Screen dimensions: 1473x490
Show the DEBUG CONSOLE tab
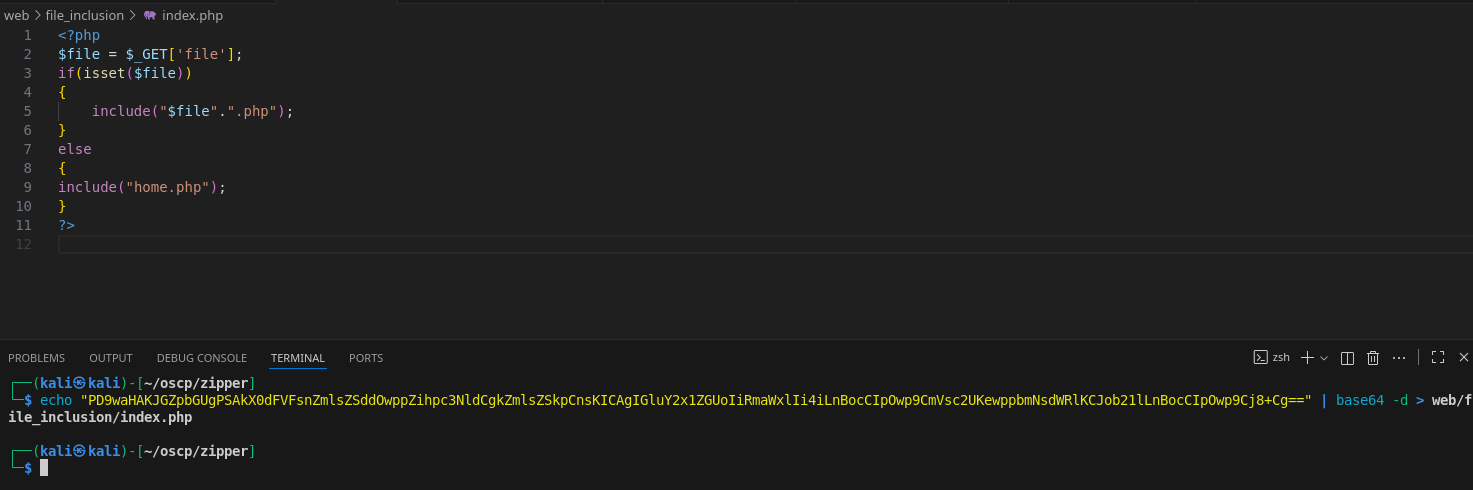click(202, 358)
